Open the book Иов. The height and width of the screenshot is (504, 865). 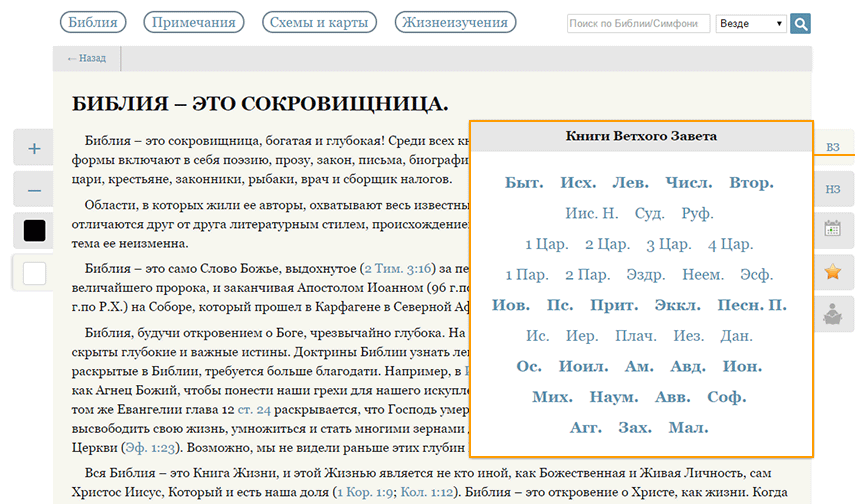pos(511,305)
